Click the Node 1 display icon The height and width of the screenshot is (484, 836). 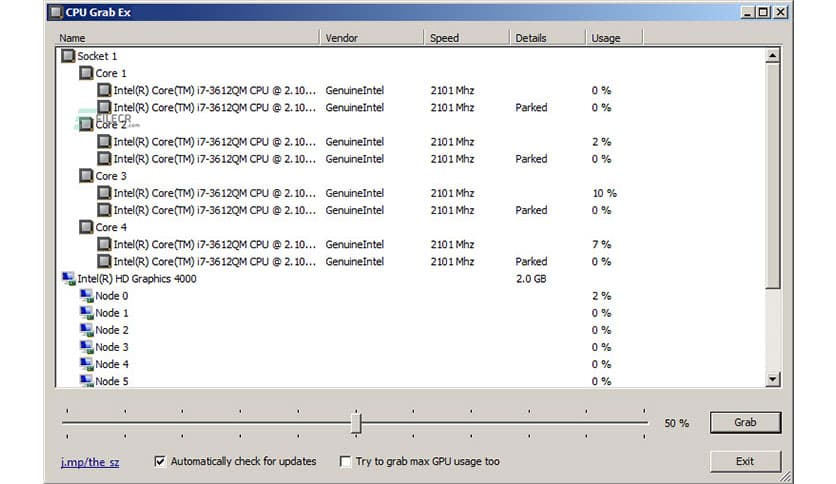tap(86, 313)
